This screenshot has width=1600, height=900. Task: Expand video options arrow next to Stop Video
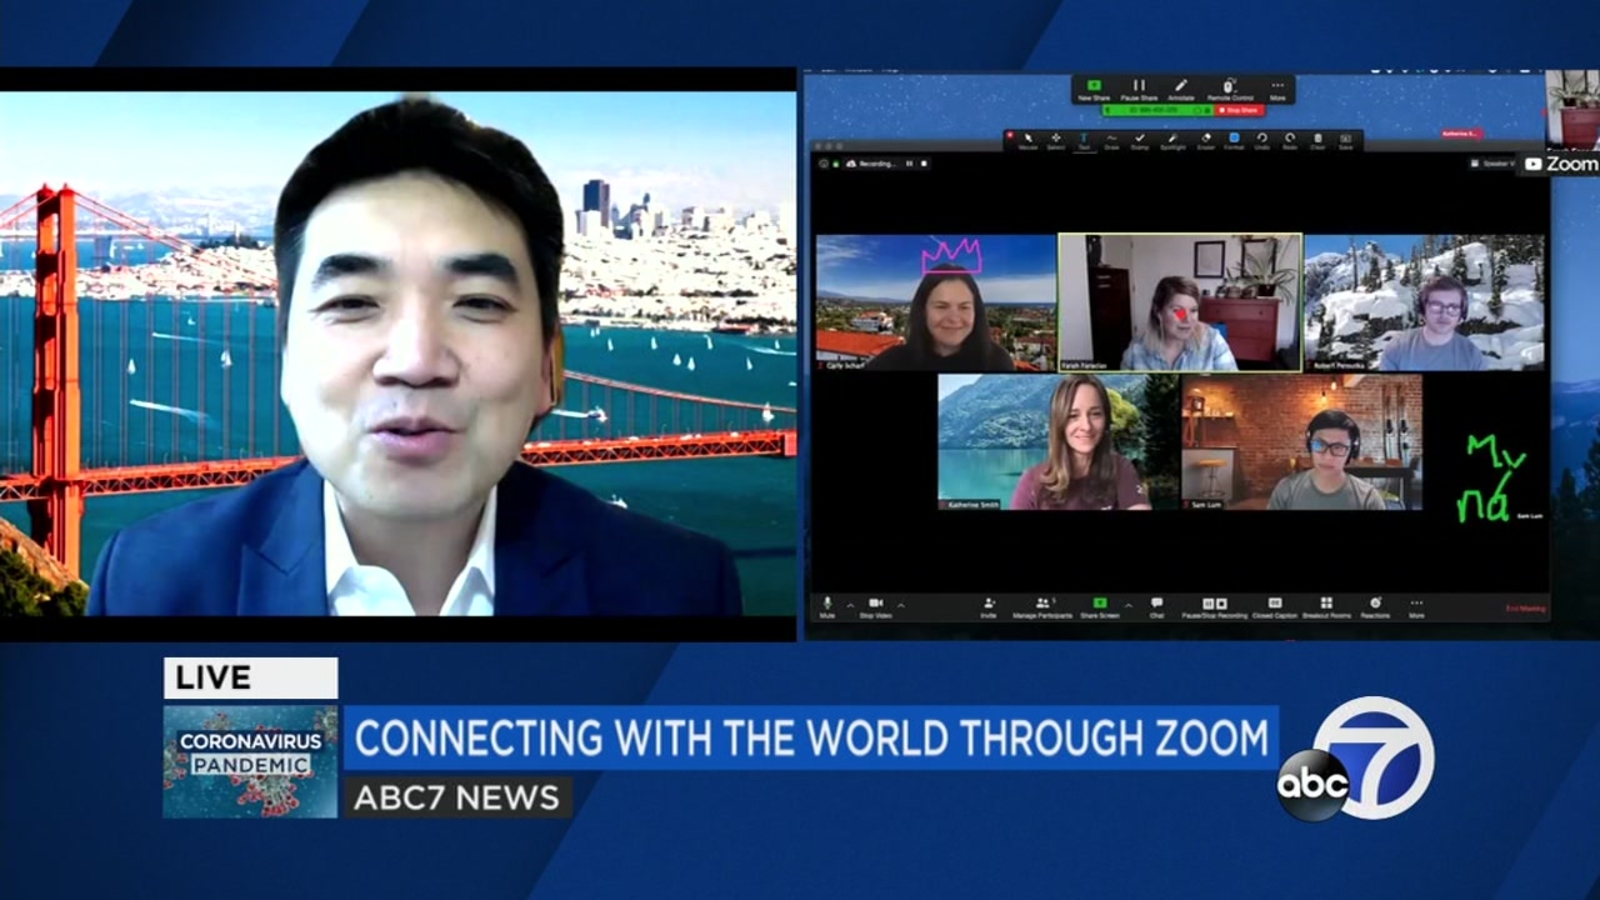pyautogui.click(x=901, y=605)
